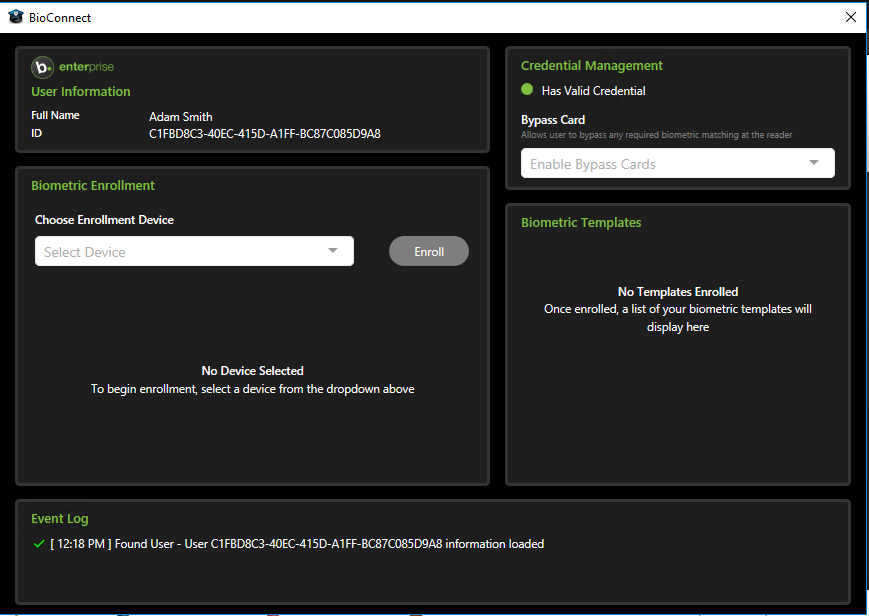
Task: Close the BioConnect window
Action: (x=851, y=17)
